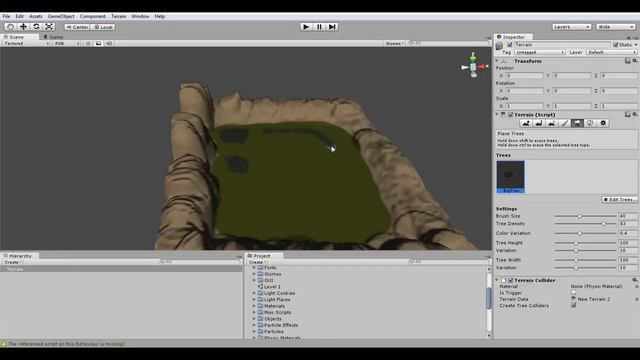
Task: Select the Place Trees terrain tool
Action: (x=577, y=123)
